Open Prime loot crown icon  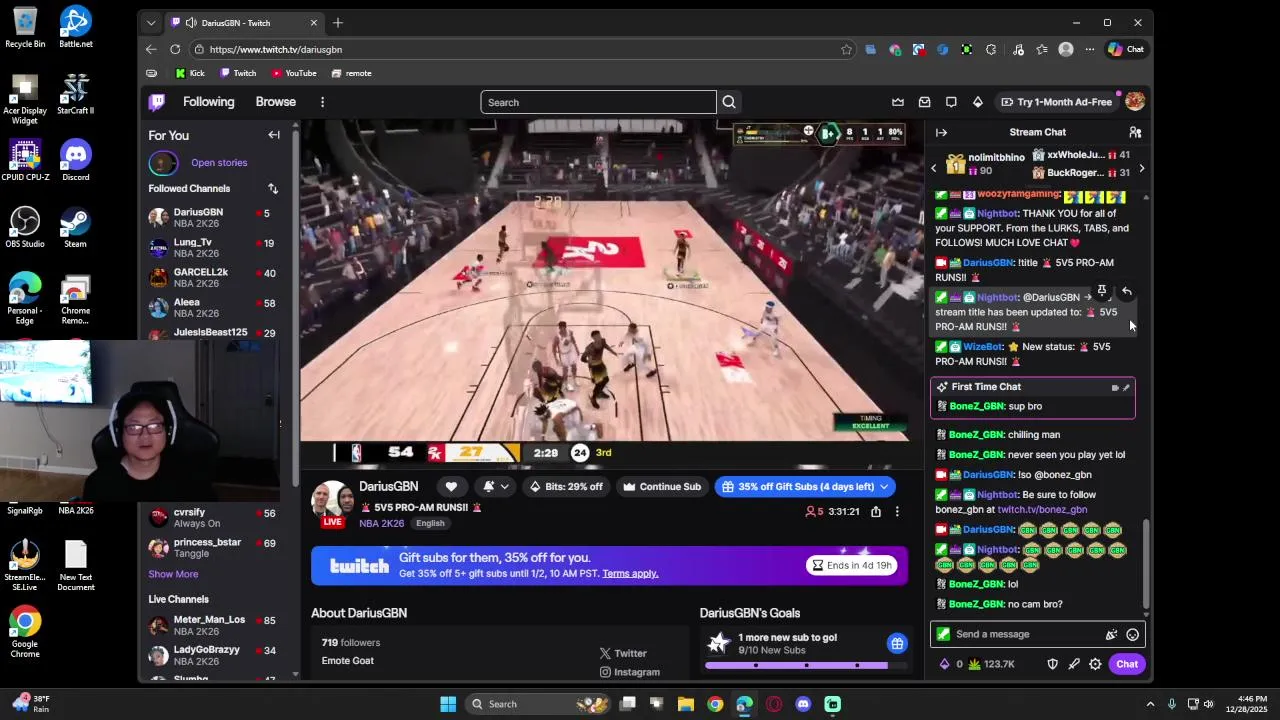898,102
